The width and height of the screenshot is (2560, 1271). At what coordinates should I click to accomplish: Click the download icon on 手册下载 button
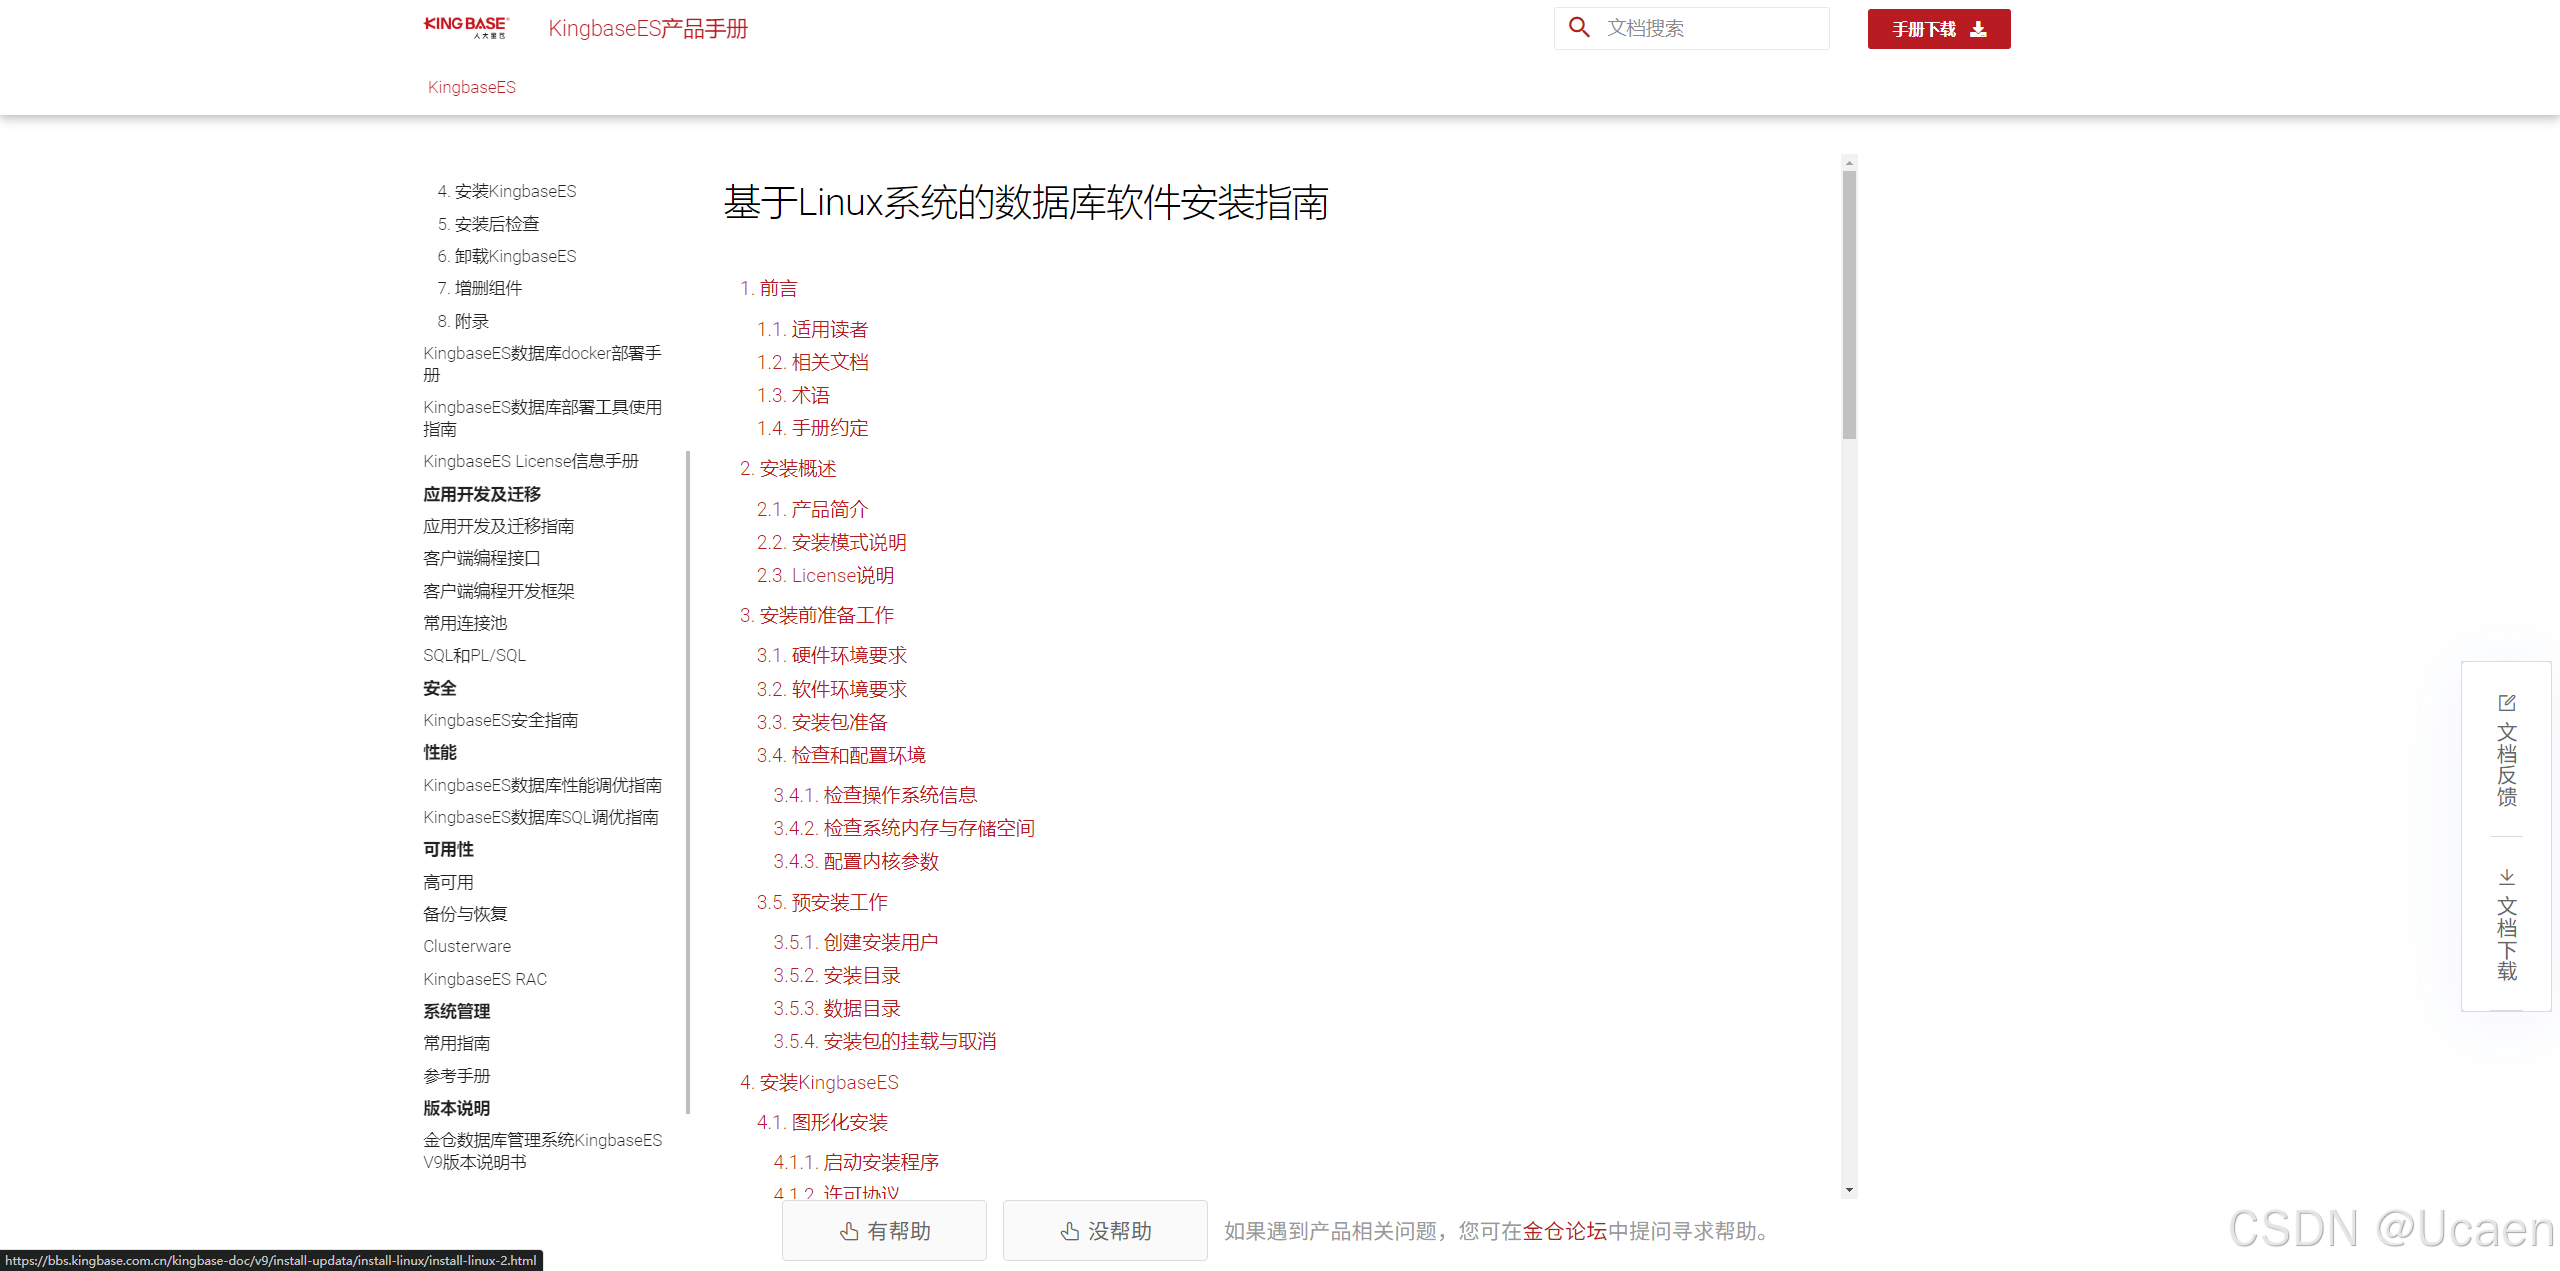click(1978, 29)
